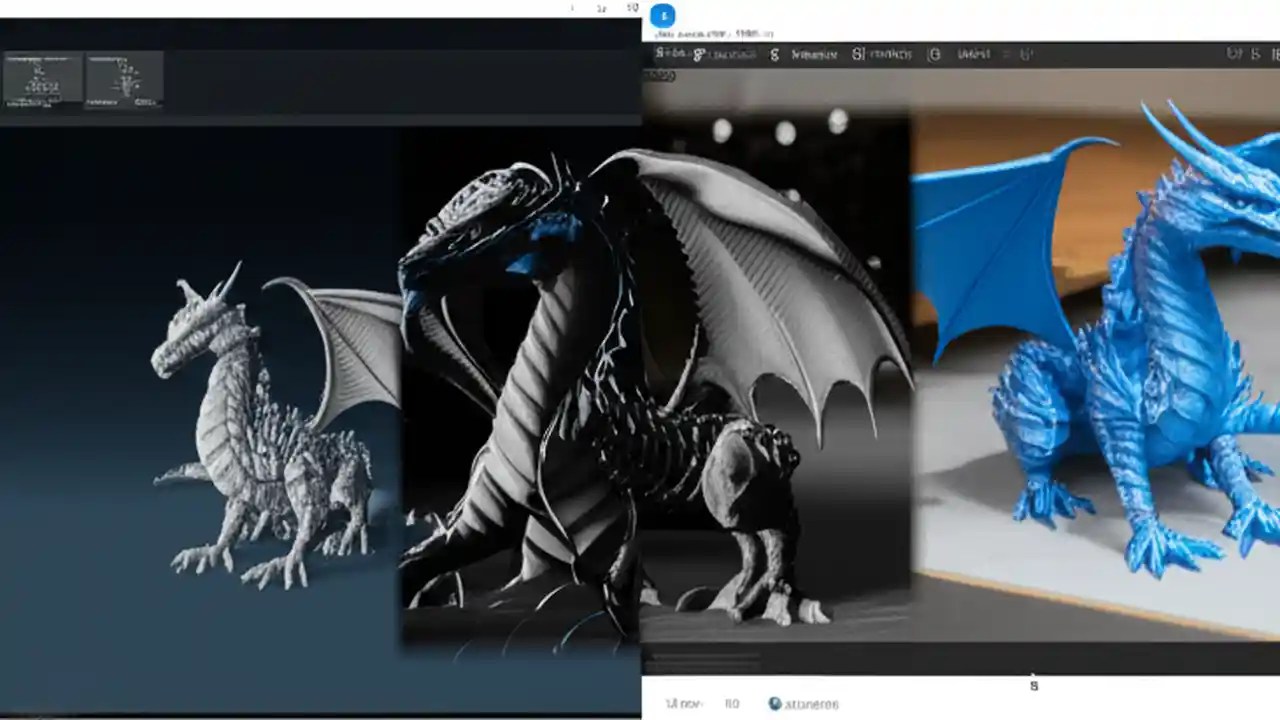Click the atuneros username link at the bottom
Screen dimensions: 1280x720
coord(810,703)
